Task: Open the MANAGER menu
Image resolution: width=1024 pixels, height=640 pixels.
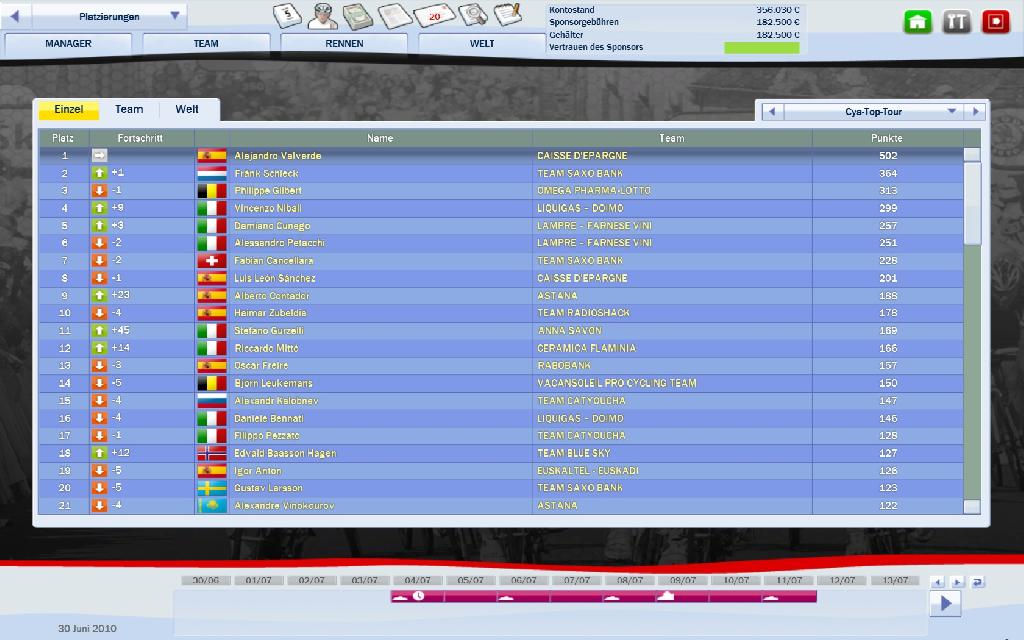Action: pyautogui.click(x=69, y=44)
